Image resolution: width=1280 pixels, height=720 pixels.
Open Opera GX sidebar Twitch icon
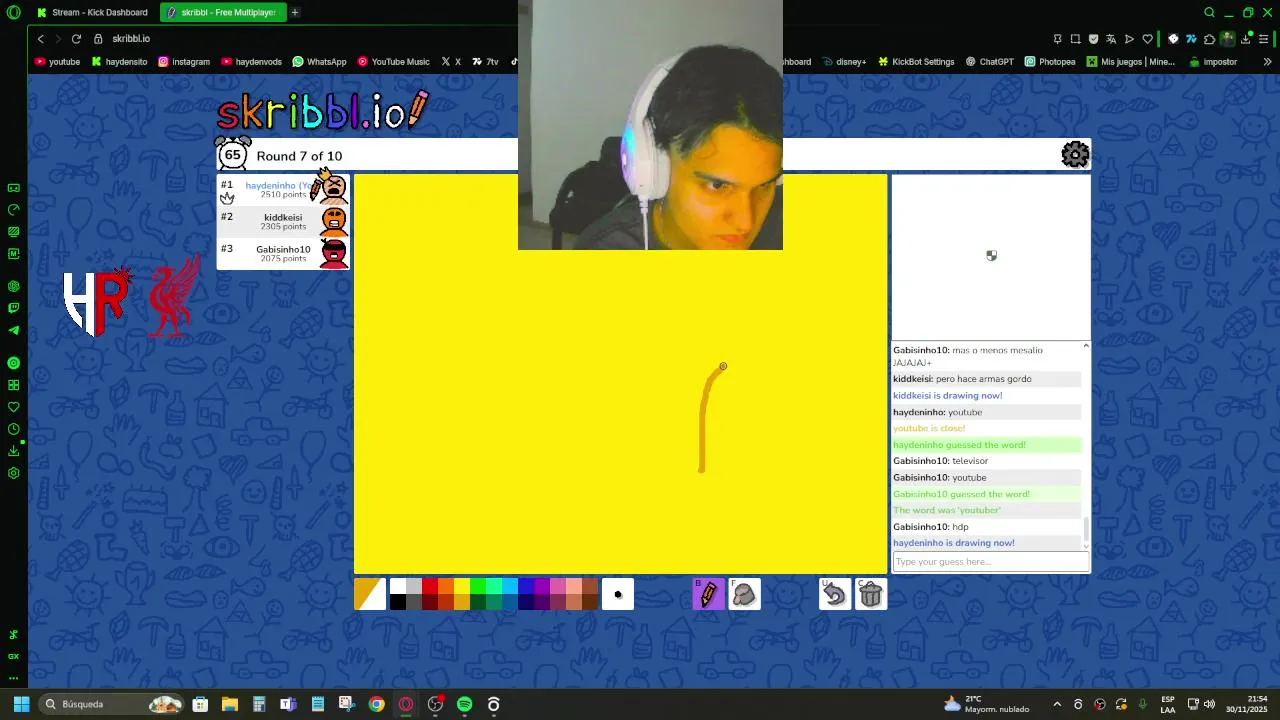pyautogui.click(x=13, y=308)
